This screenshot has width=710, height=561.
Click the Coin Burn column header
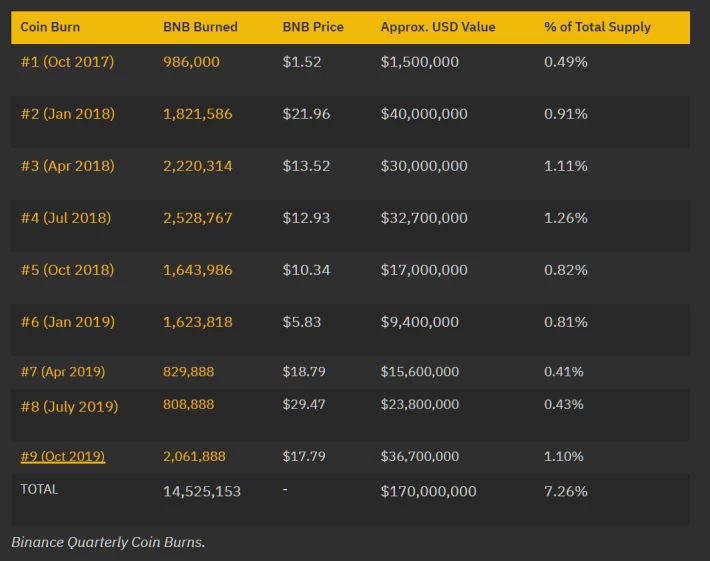[x=50, y=27]
